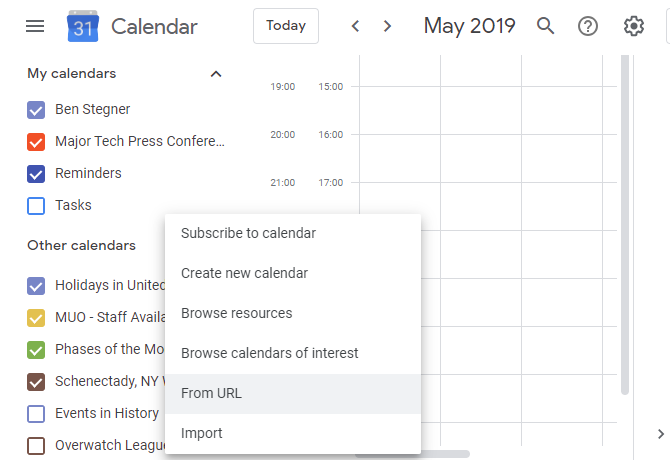Image resolution: width=670 pixels, height=460 pixels.
Task: Jump to the Today button
Action: coord(286,26)
